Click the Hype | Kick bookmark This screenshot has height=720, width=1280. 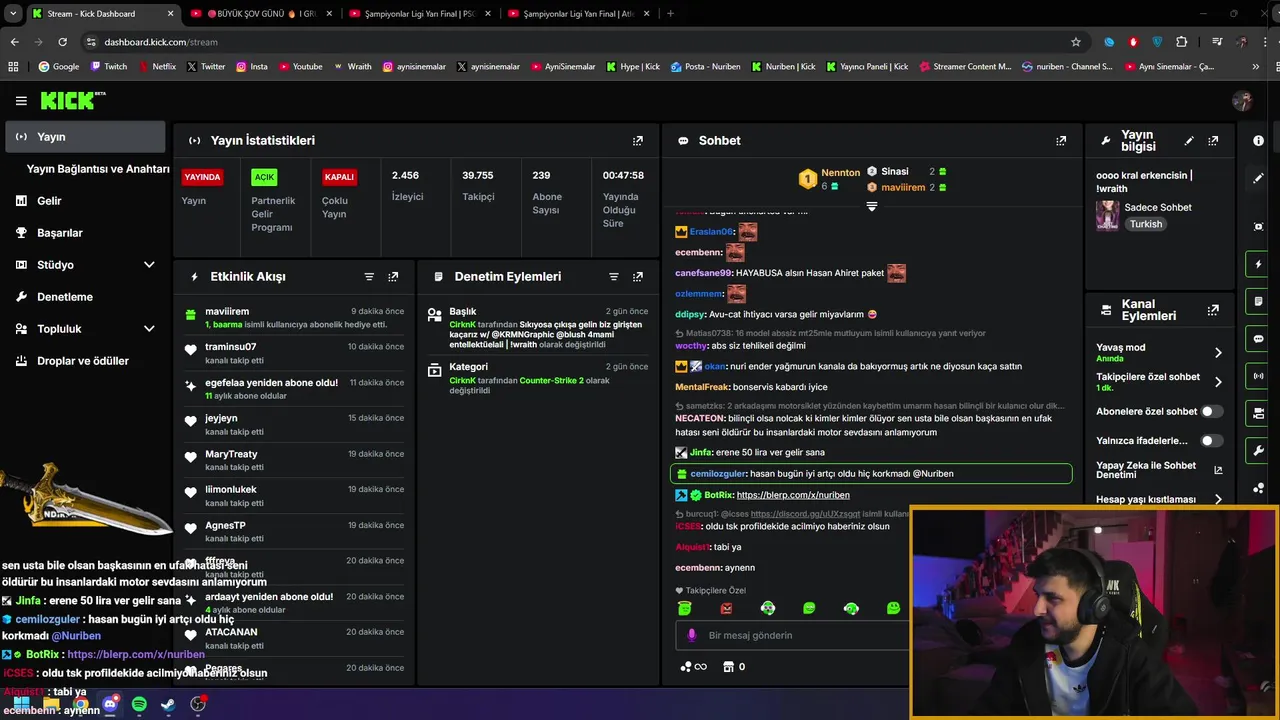click(x=633, y=67)
